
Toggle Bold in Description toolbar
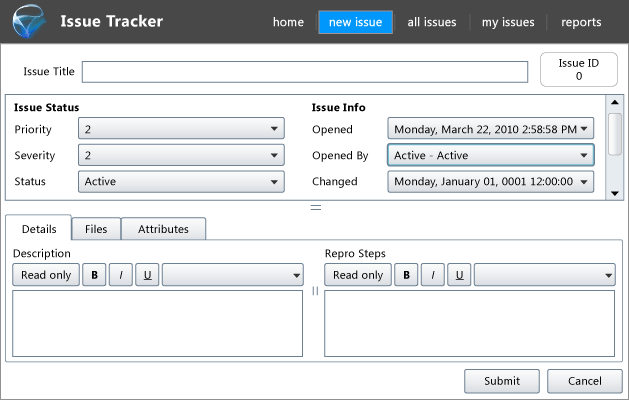point(94,275)
